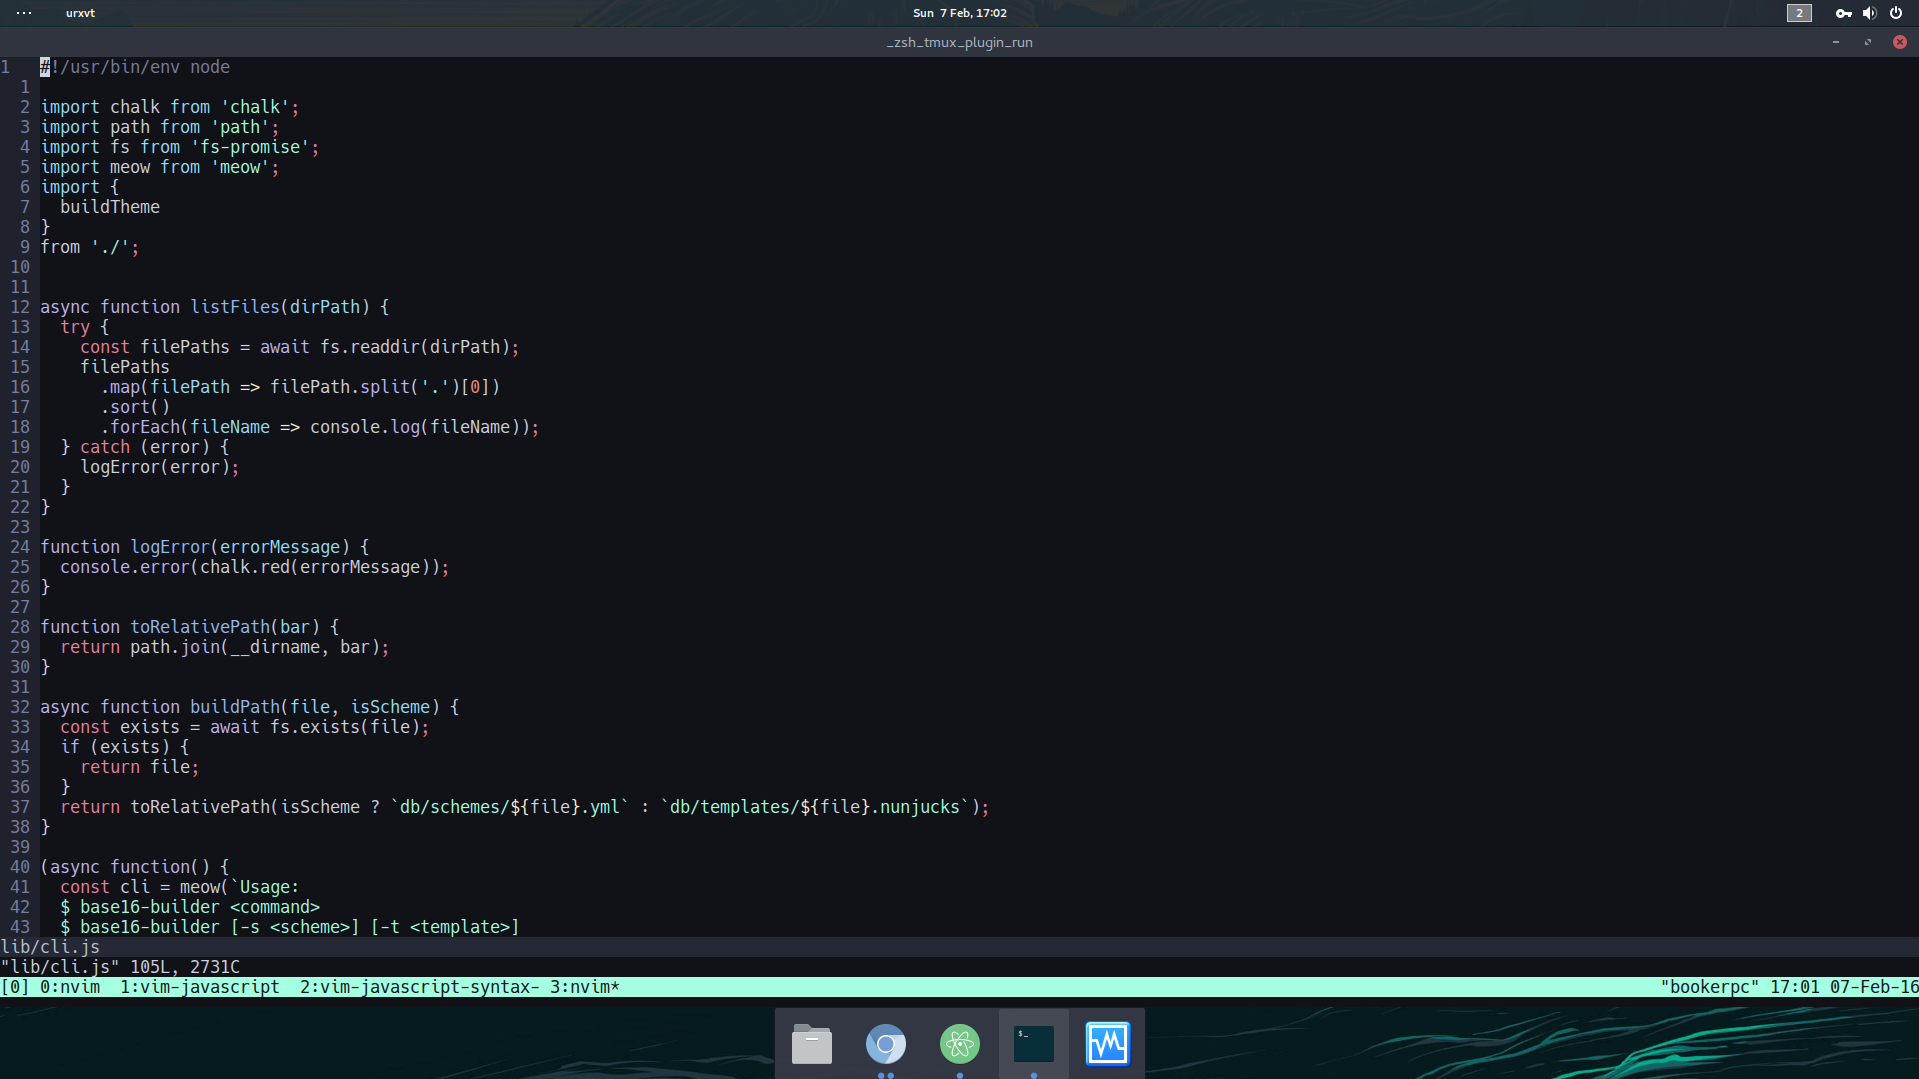
Task: Place cursor on the listFiles function name
Action: [x=235, y=307]
